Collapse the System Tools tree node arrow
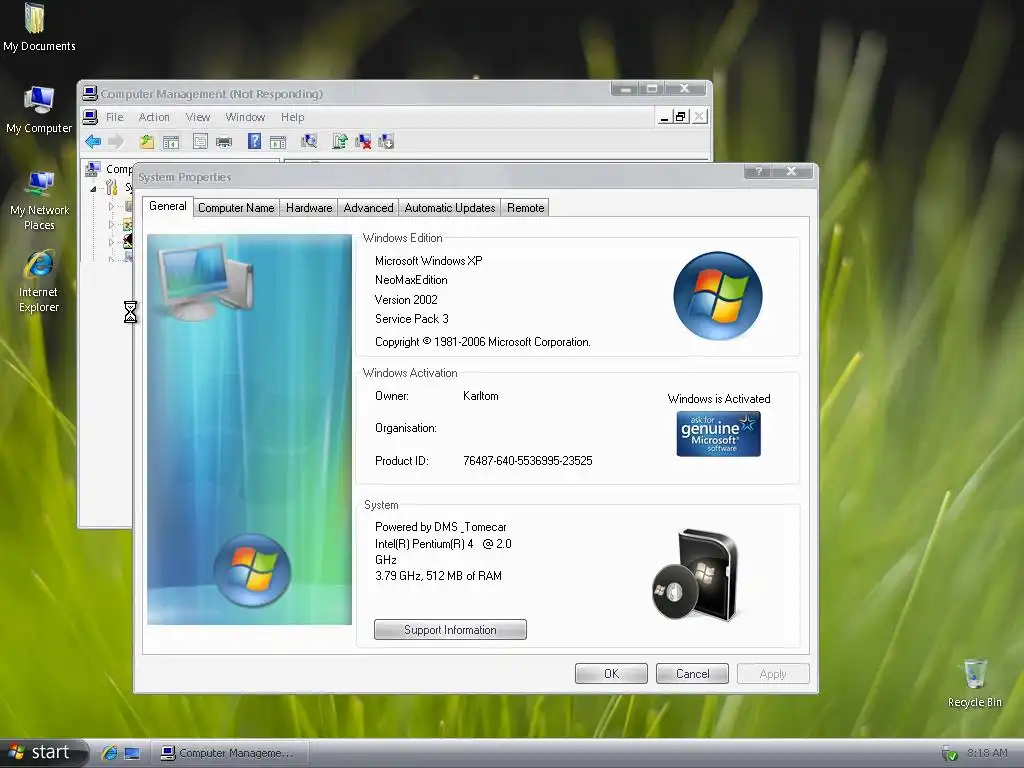 (x=93, y=189)
